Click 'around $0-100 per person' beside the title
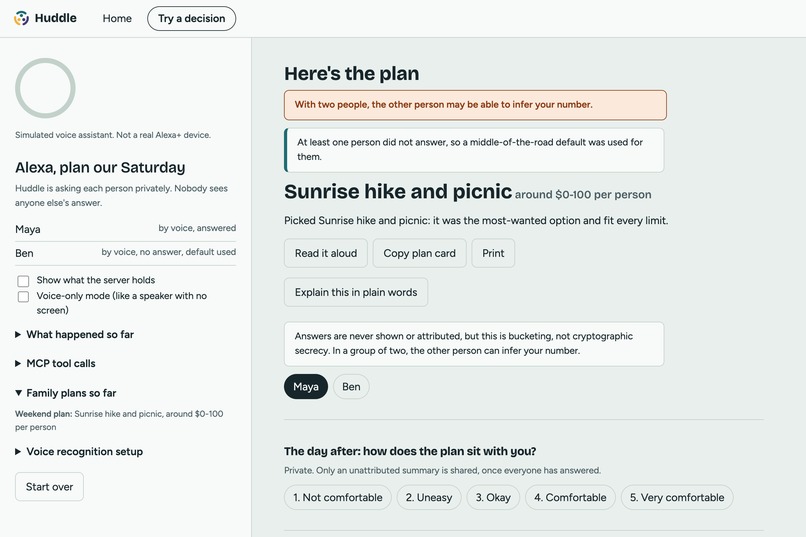The image size is (806, 537). [583, 195]
